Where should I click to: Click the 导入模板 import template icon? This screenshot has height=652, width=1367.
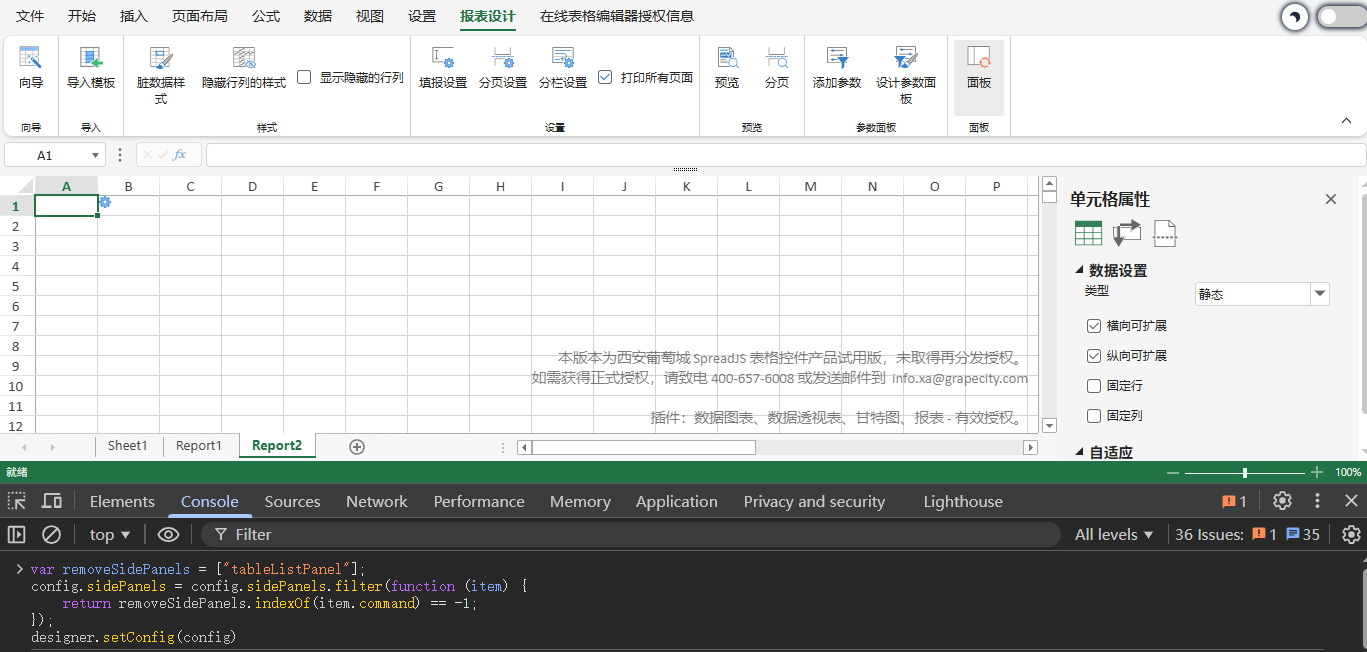91,58
